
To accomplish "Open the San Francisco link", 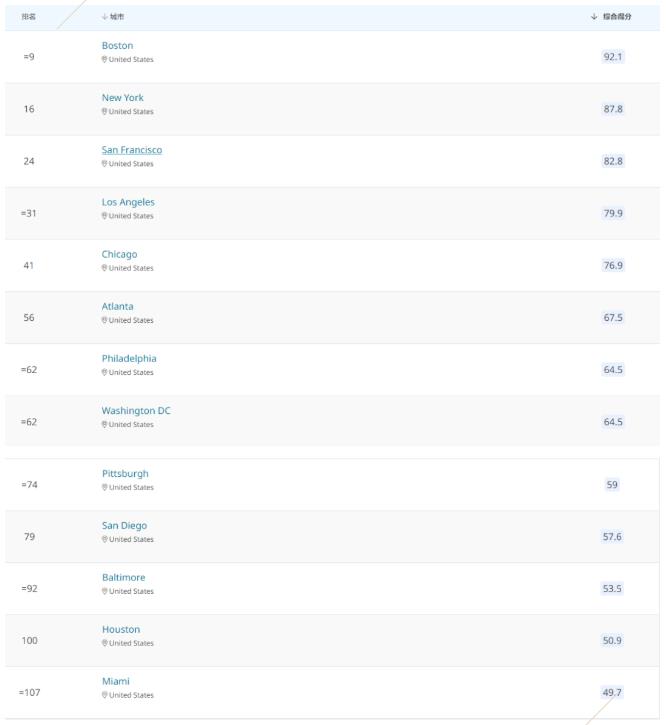I will point(132,150).
